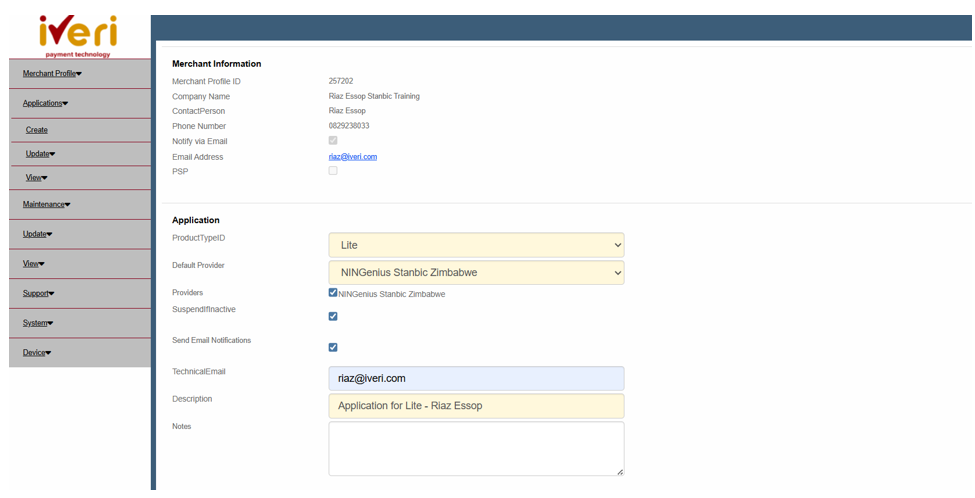Expand the View menu above Support
Image resolution: width=975 pixels, height=498 pixels.
[34, 264]
